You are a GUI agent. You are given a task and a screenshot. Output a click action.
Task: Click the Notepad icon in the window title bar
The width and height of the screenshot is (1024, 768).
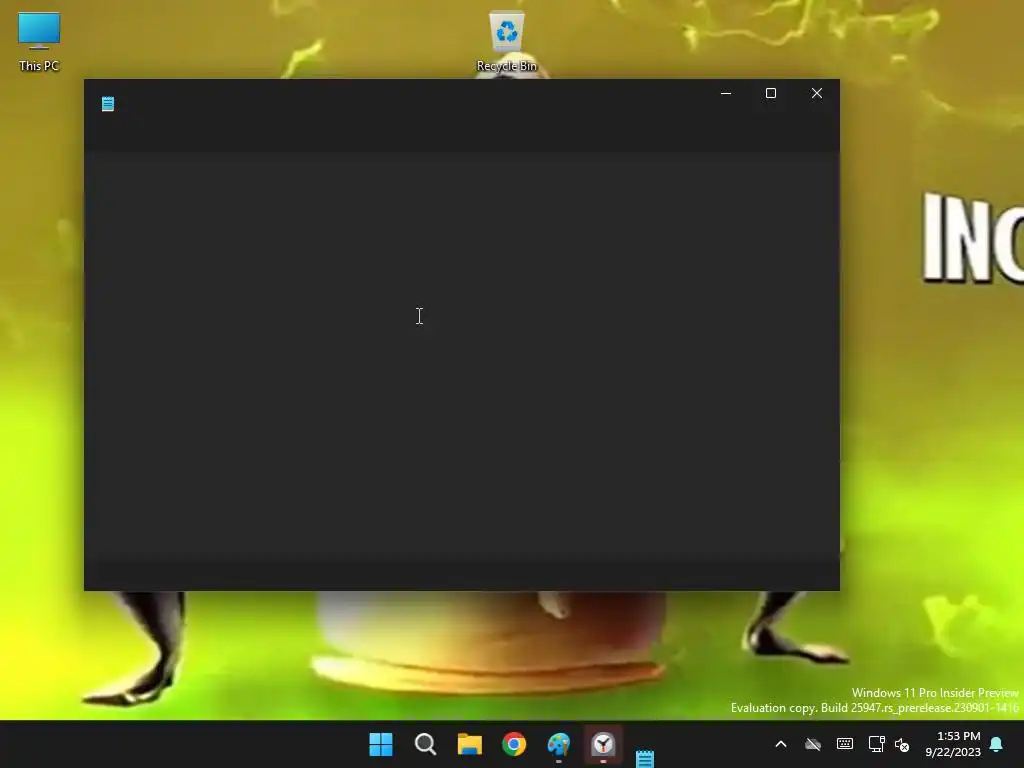point(108,104)
